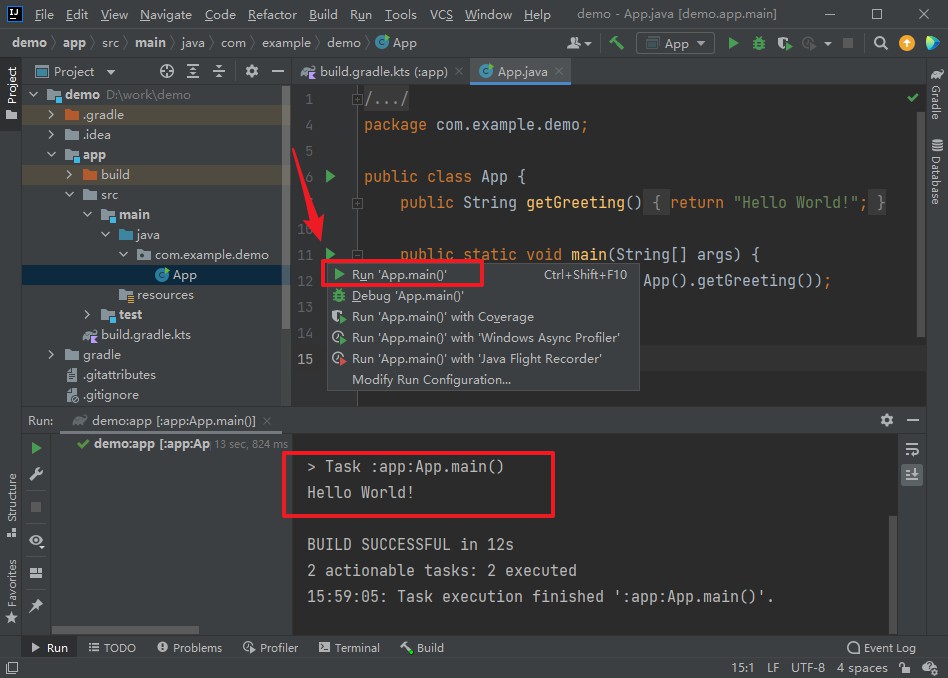
Task: Rerun the task in Run panel
Action: point(36,448)
